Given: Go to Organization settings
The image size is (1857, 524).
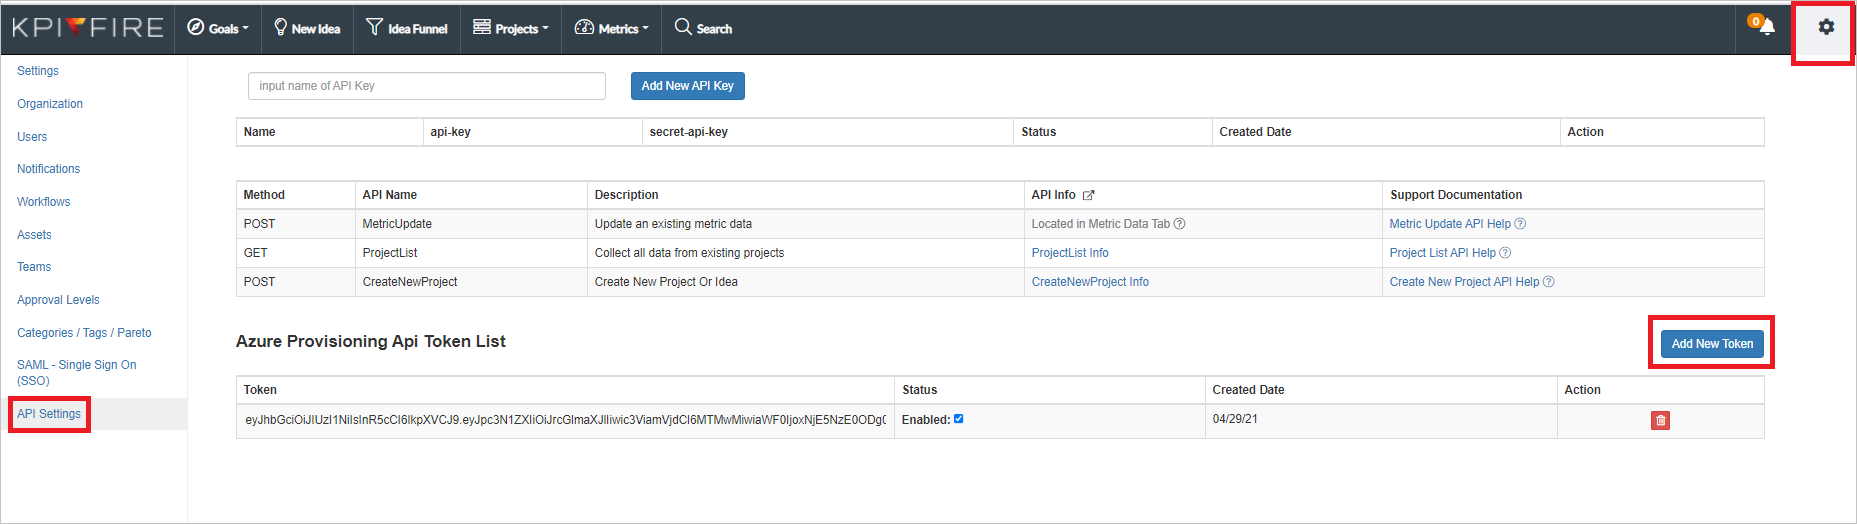Looking at the screenshot, I should 50,104.
